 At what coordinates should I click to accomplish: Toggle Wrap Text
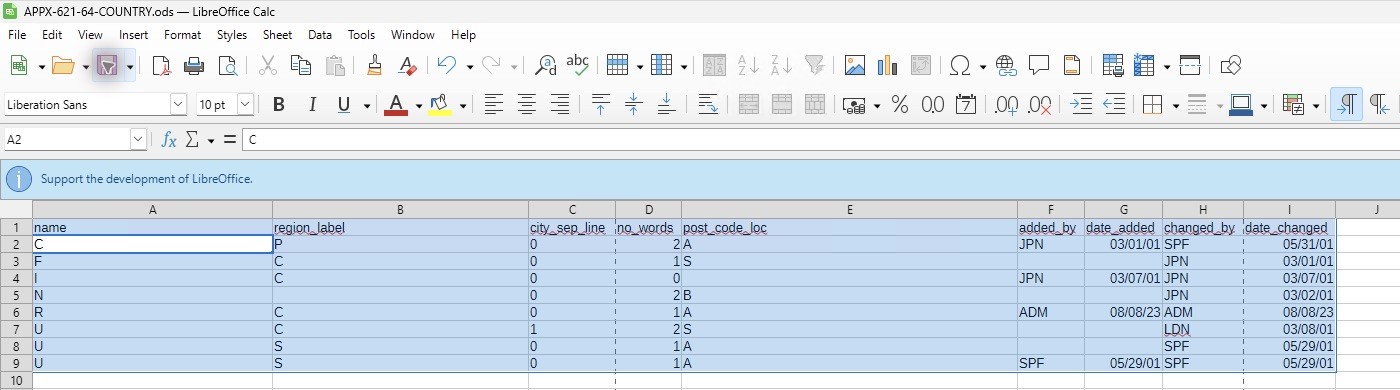pos(708,104)
